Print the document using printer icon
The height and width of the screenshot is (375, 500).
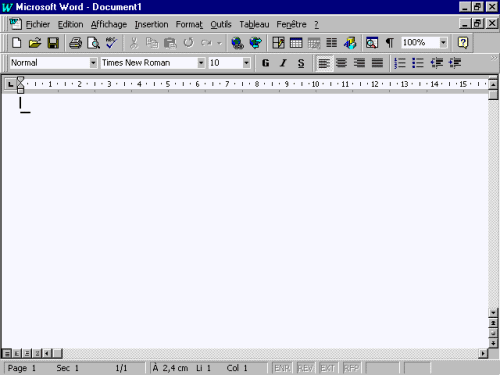tap(76, 43)
